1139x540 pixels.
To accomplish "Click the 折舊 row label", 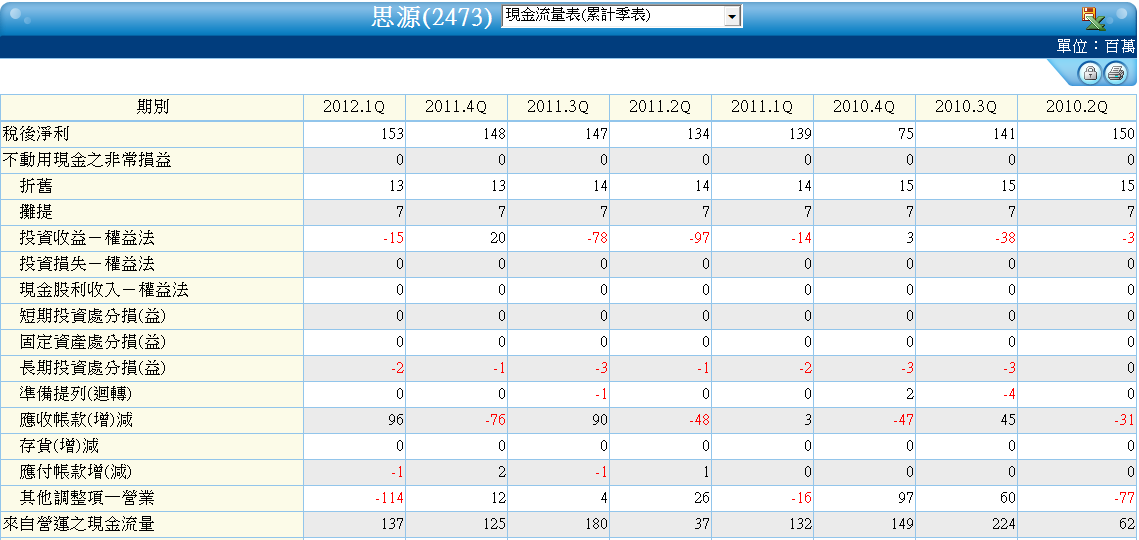I will (x=36, y=186).
